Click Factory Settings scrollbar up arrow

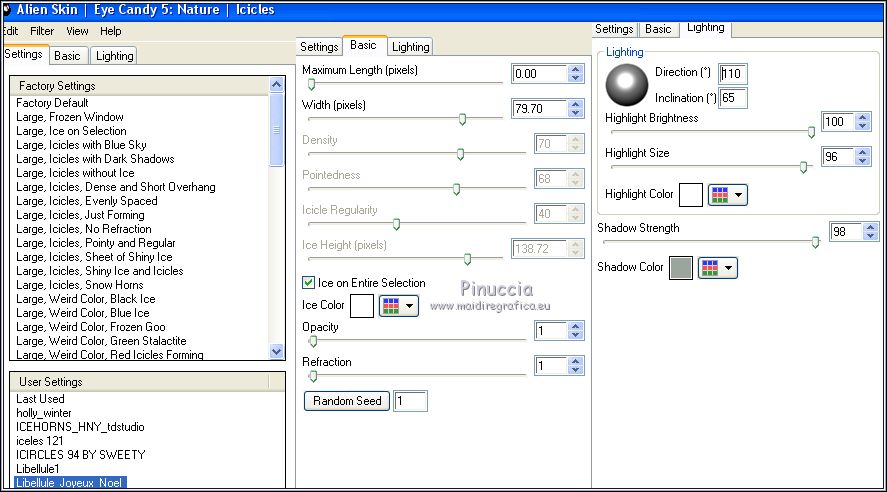pyautogui.click(x=276, y=85)
